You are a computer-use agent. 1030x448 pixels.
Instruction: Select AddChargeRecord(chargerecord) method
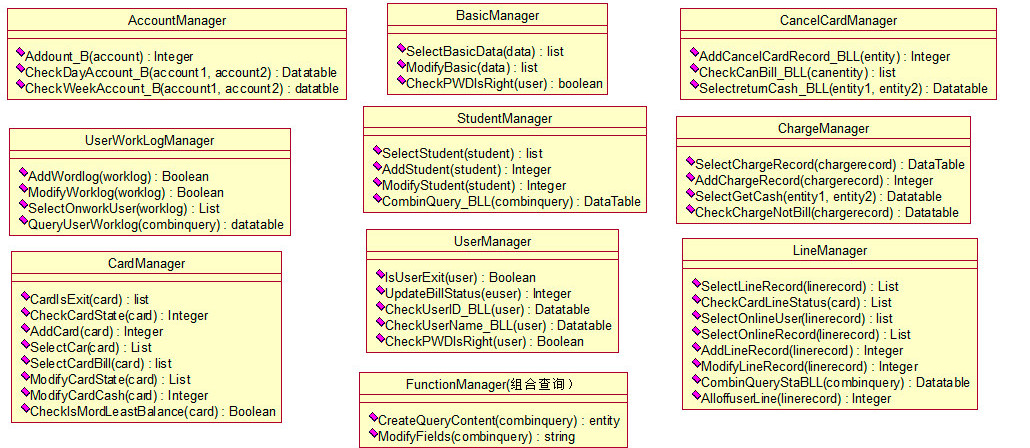click(x=814, y=180)
